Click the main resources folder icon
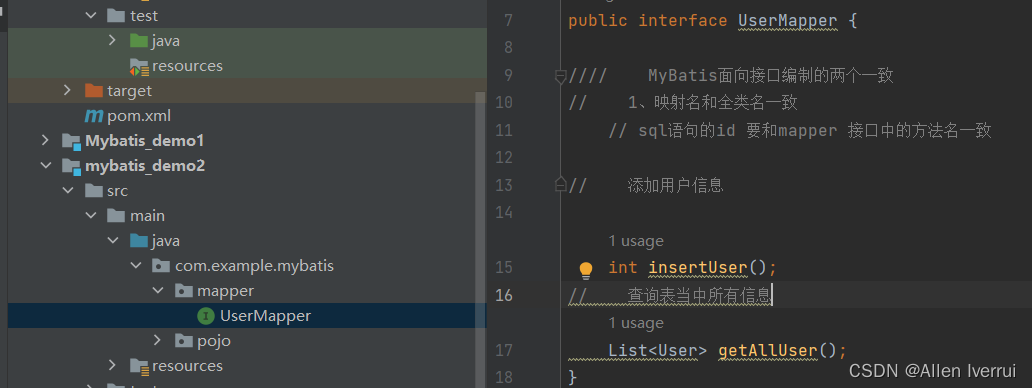1032x388 pixels. (x=139, y=366)
